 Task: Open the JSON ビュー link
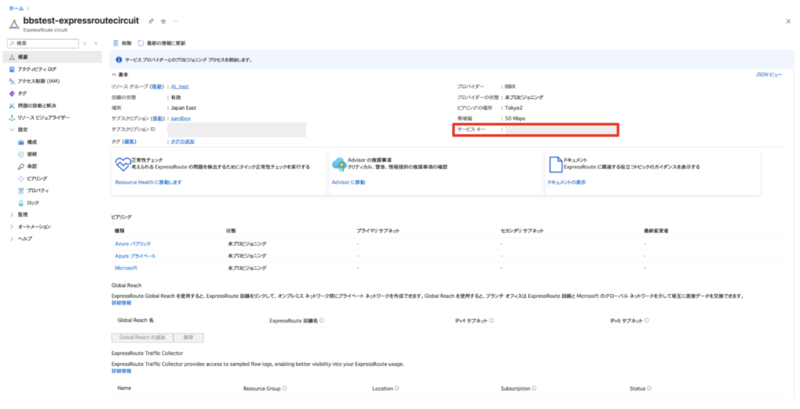pyautogui.click(x=769, y=75)
